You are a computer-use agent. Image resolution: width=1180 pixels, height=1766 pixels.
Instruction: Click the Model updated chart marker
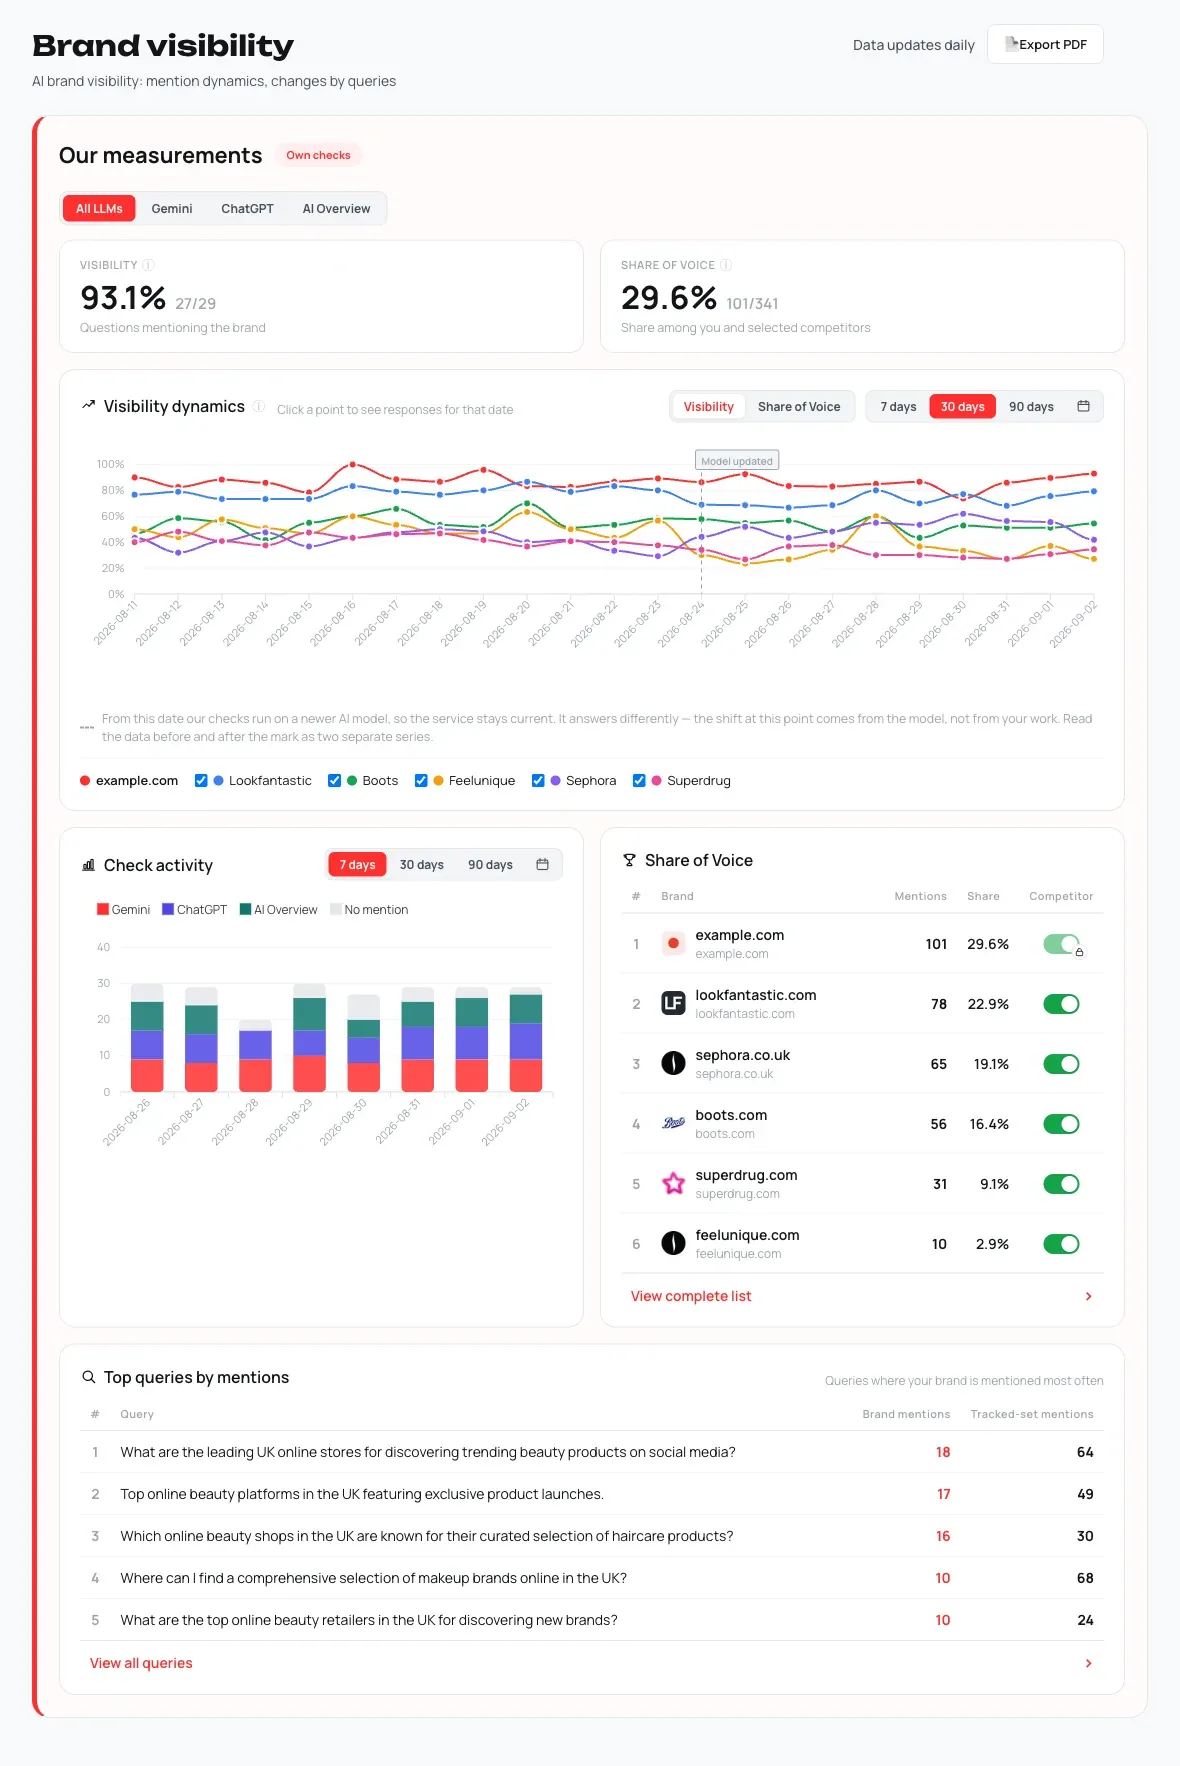click(737, 461)
